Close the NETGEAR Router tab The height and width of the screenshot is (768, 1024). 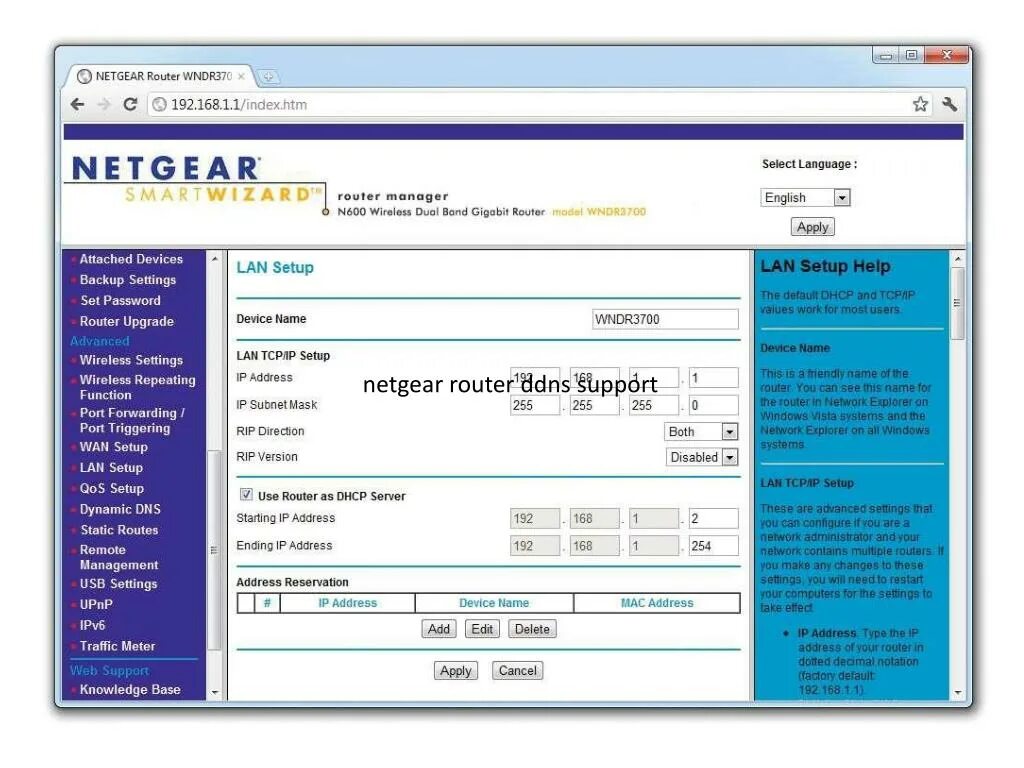click(241, 76)
